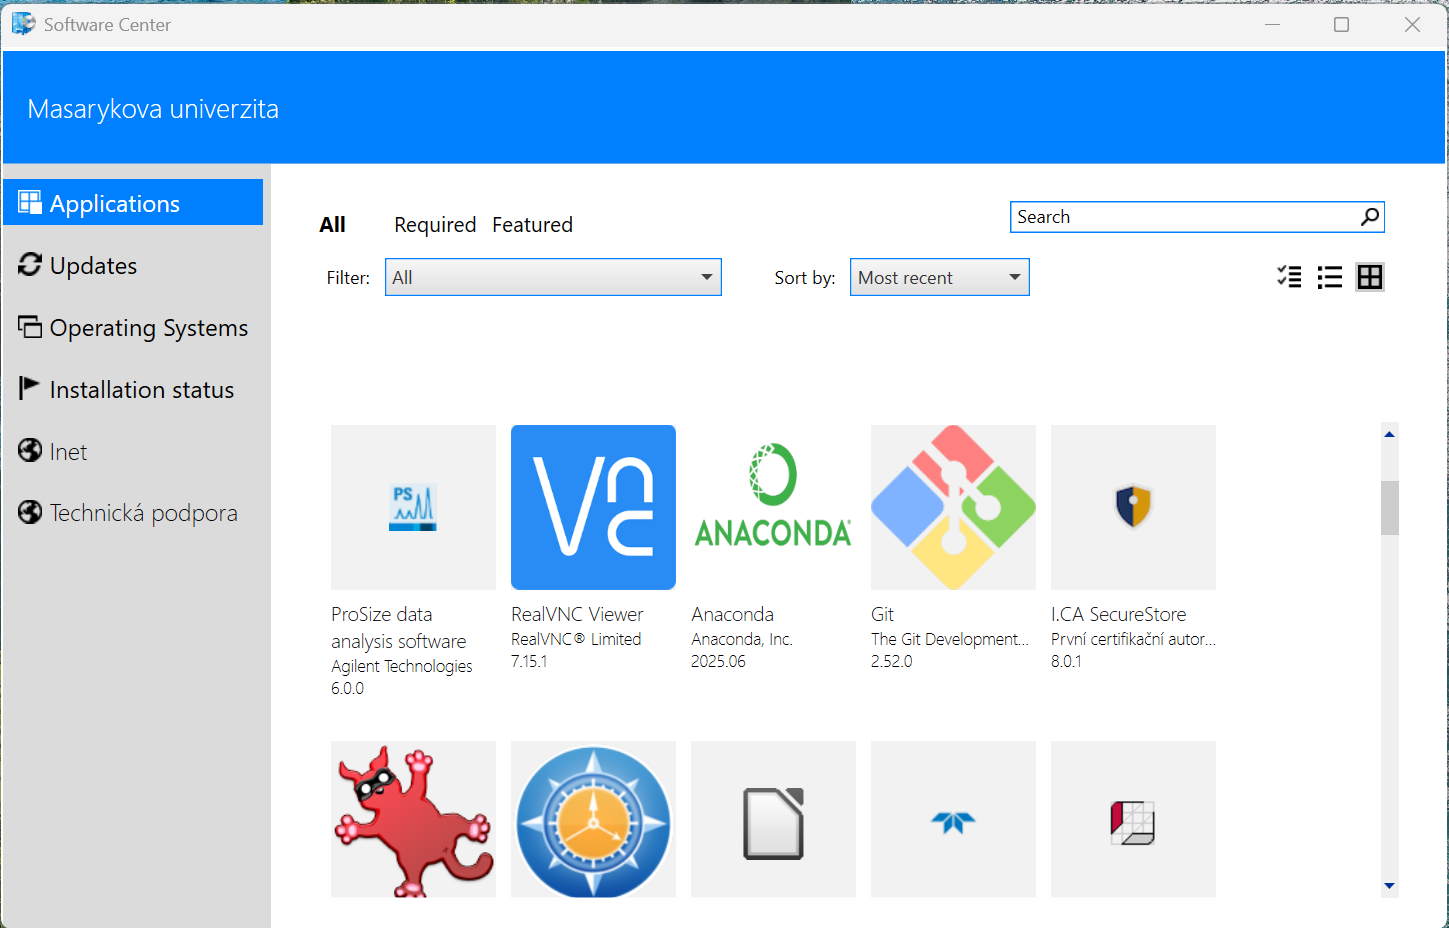Click the scroll up arrow of app list
The height and width of the screenshot is (928, 1449).
point(1389,434)
